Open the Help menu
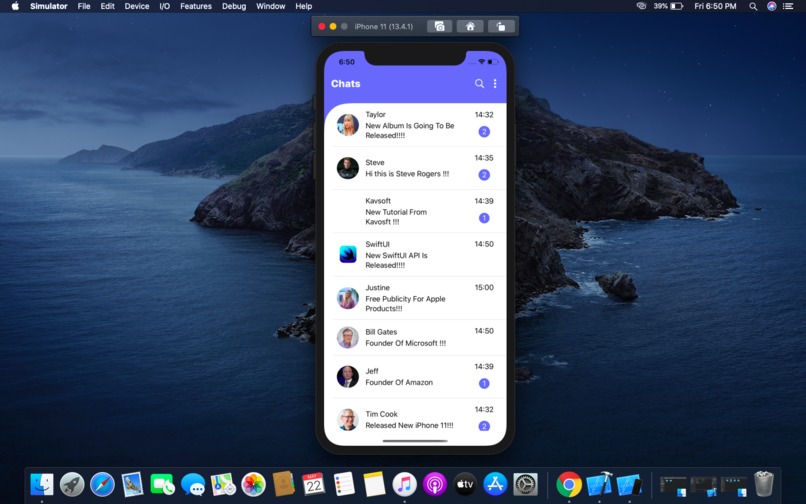Viewport: 806px width, 504px height. pos(303,6)
